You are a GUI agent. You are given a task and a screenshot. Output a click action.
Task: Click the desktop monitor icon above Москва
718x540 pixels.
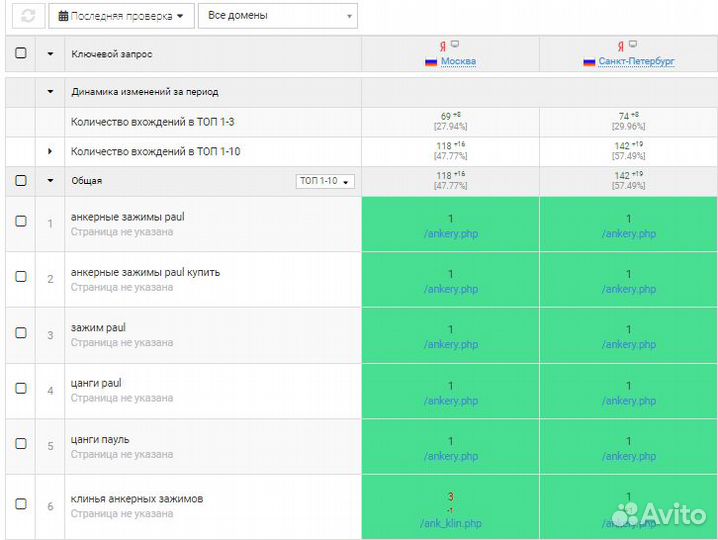pos(455,45)
